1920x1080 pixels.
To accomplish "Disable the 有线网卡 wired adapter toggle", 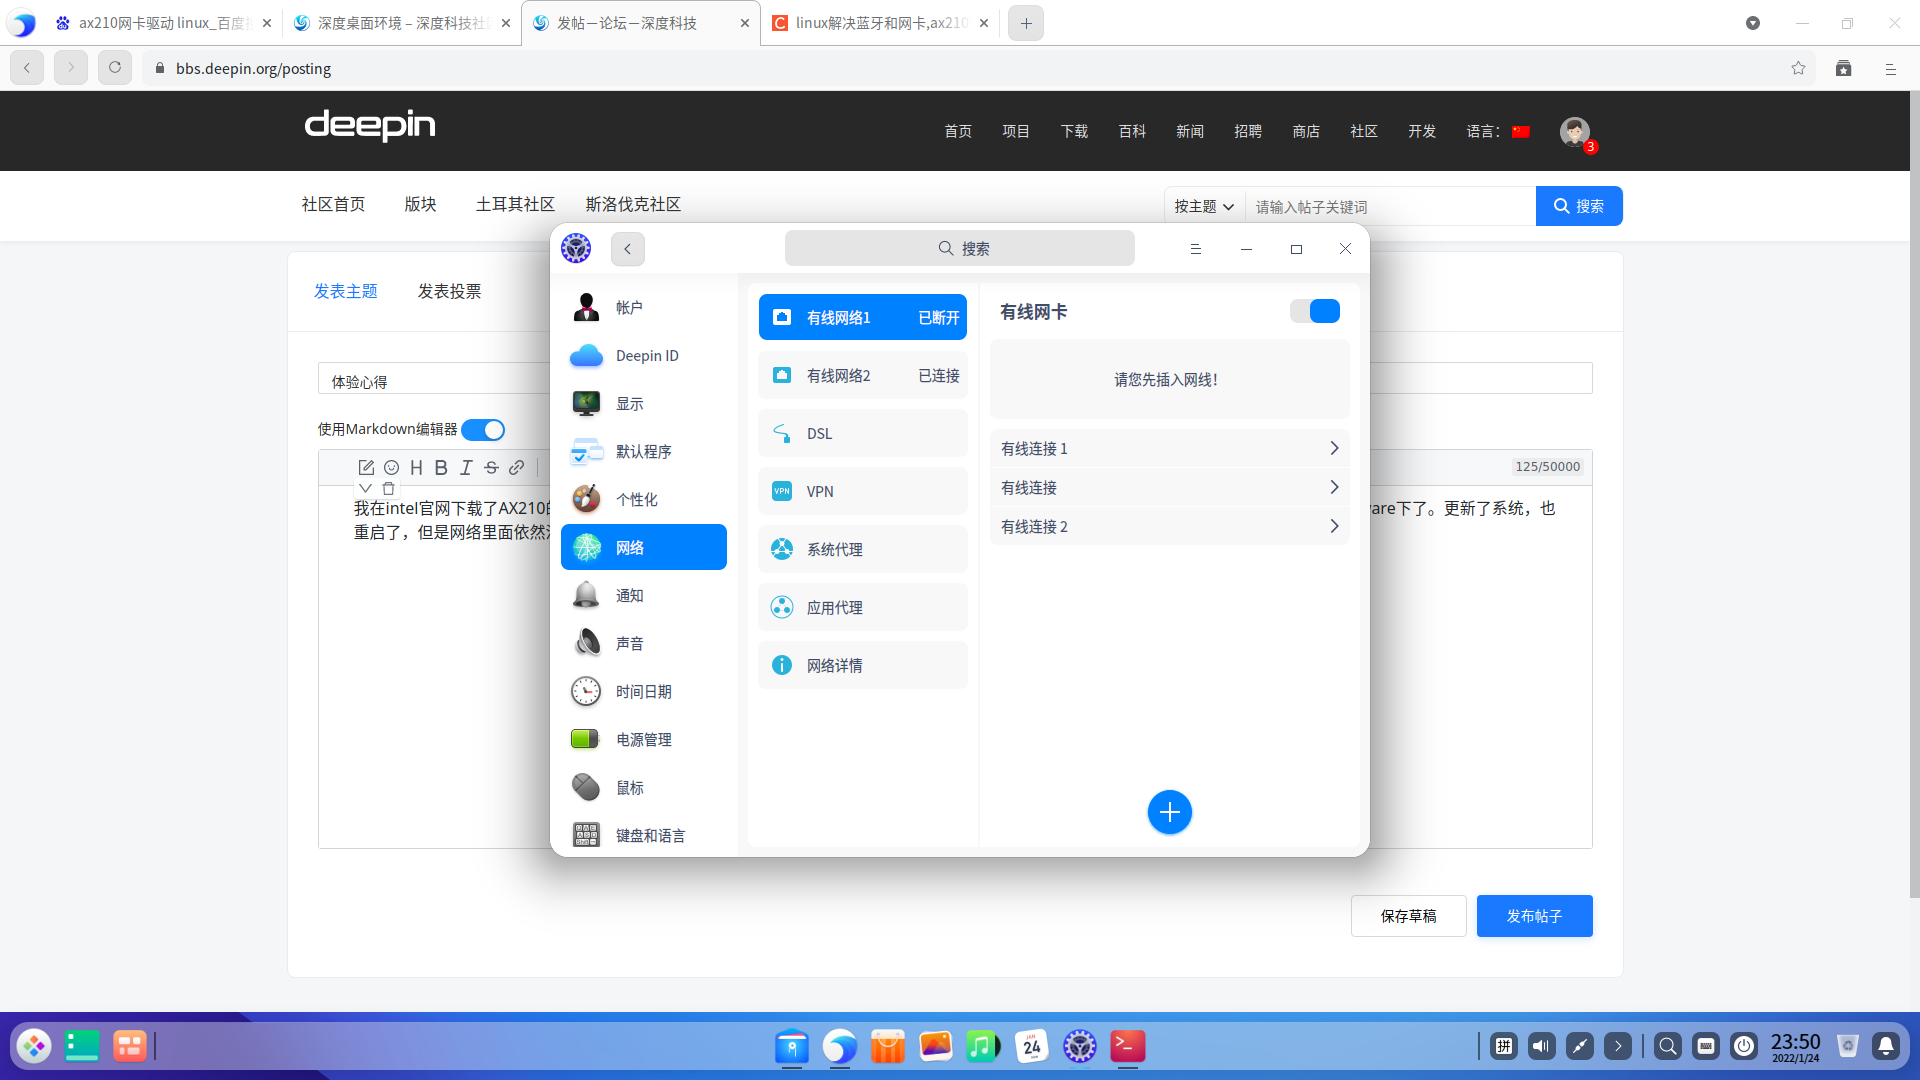I will click(x=1315, y=311).
